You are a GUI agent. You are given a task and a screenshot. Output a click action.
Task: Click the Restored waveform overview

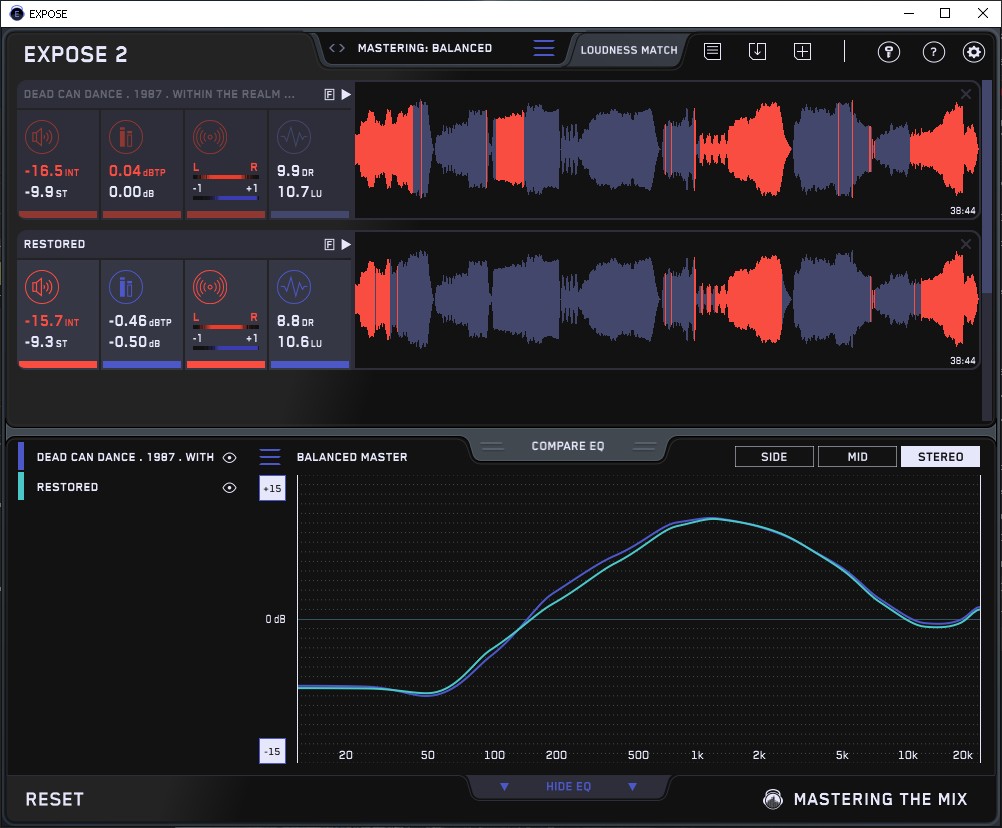667,300
